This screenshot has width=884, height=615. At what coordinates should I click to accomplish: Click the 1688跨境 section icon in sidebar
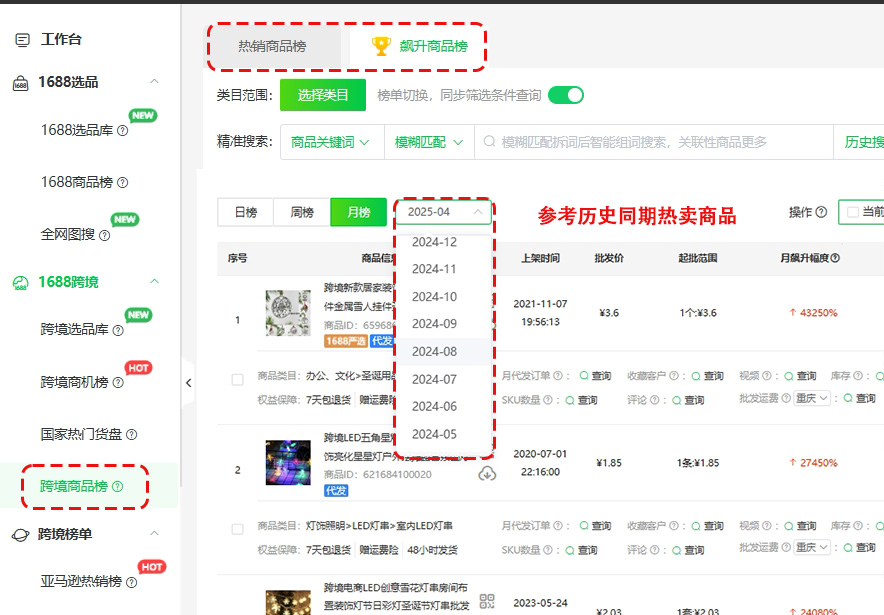[x=23, y=281]
